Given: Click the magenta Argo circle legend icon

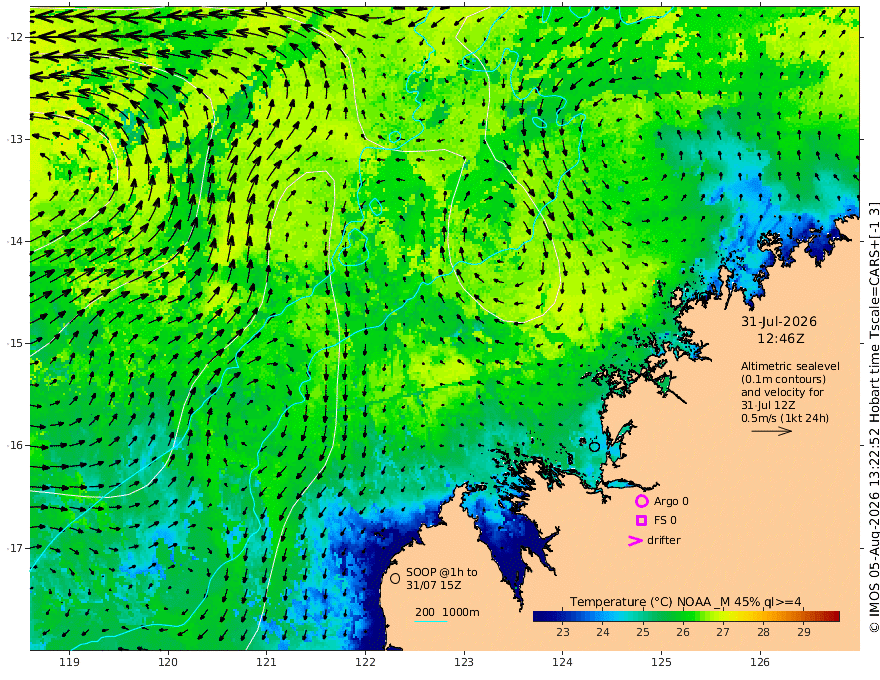Looking at the screenshot, I should point(641,501).
